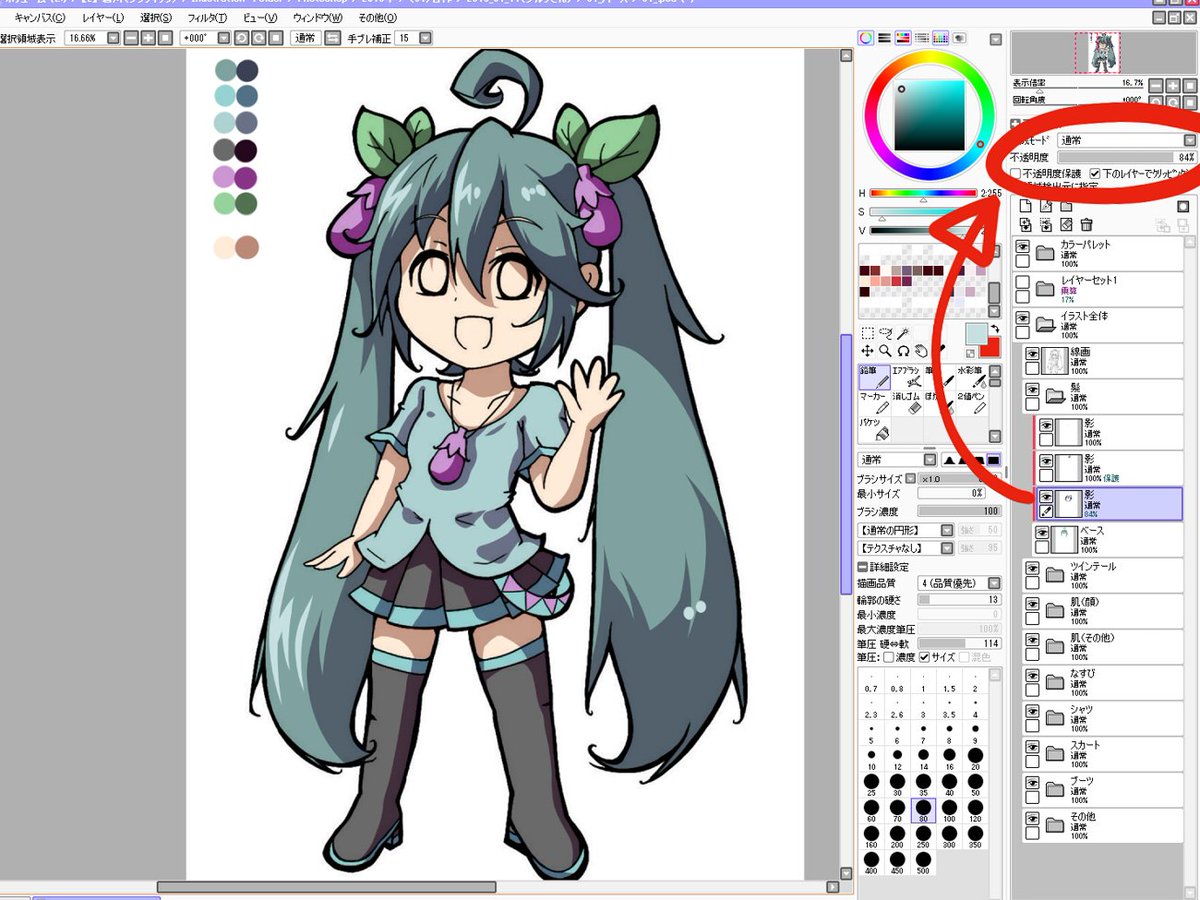Collapse the 詳細設定 section
The width and height of the screenshot is (1200, 900).
click(x=862, y=567)
